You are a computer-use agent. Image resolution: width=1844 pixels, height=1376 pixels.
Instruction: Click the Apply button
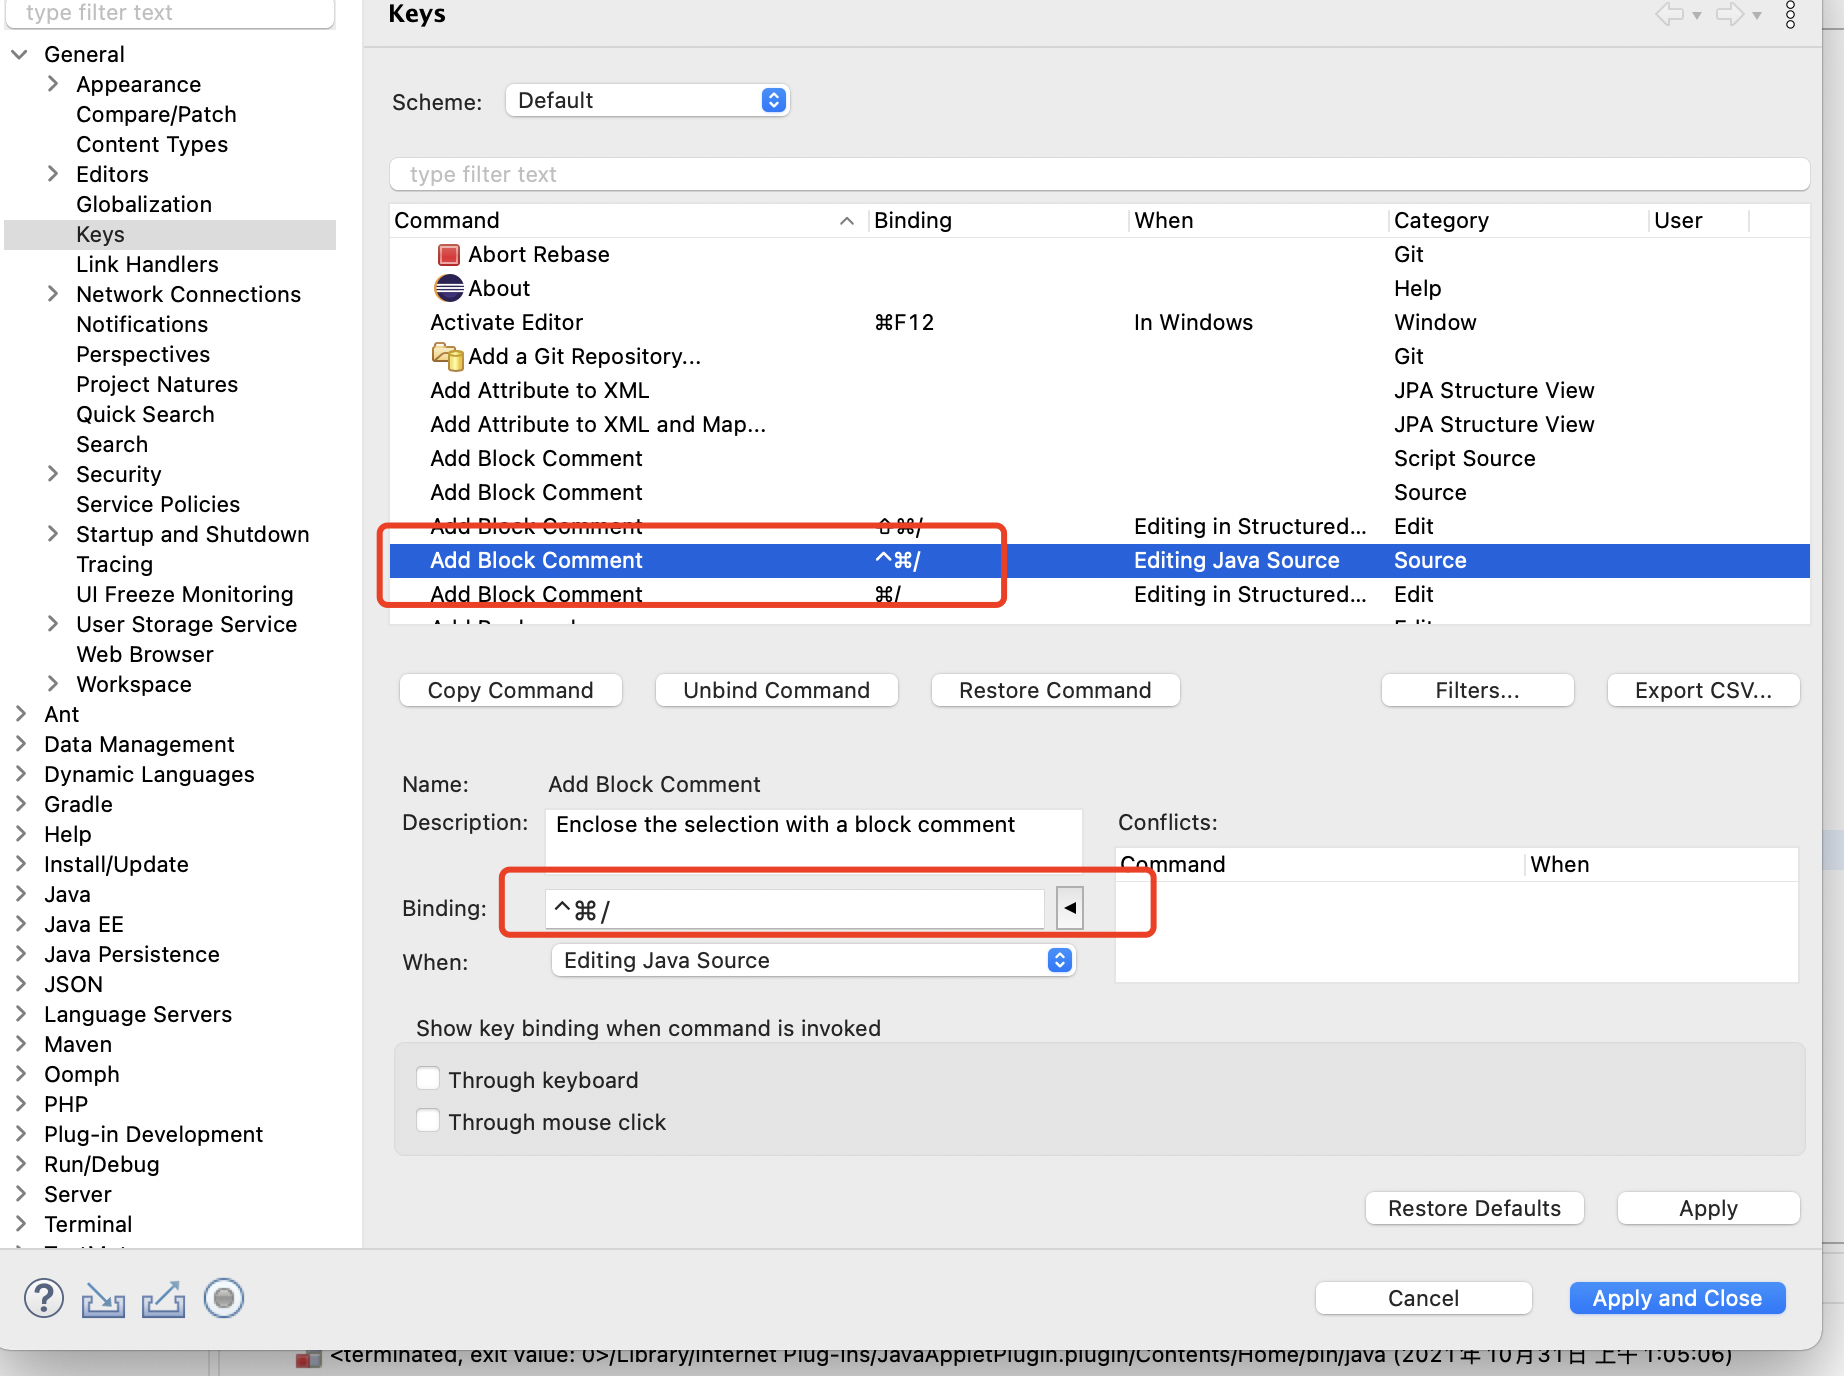click(x=1709, y=1208)
